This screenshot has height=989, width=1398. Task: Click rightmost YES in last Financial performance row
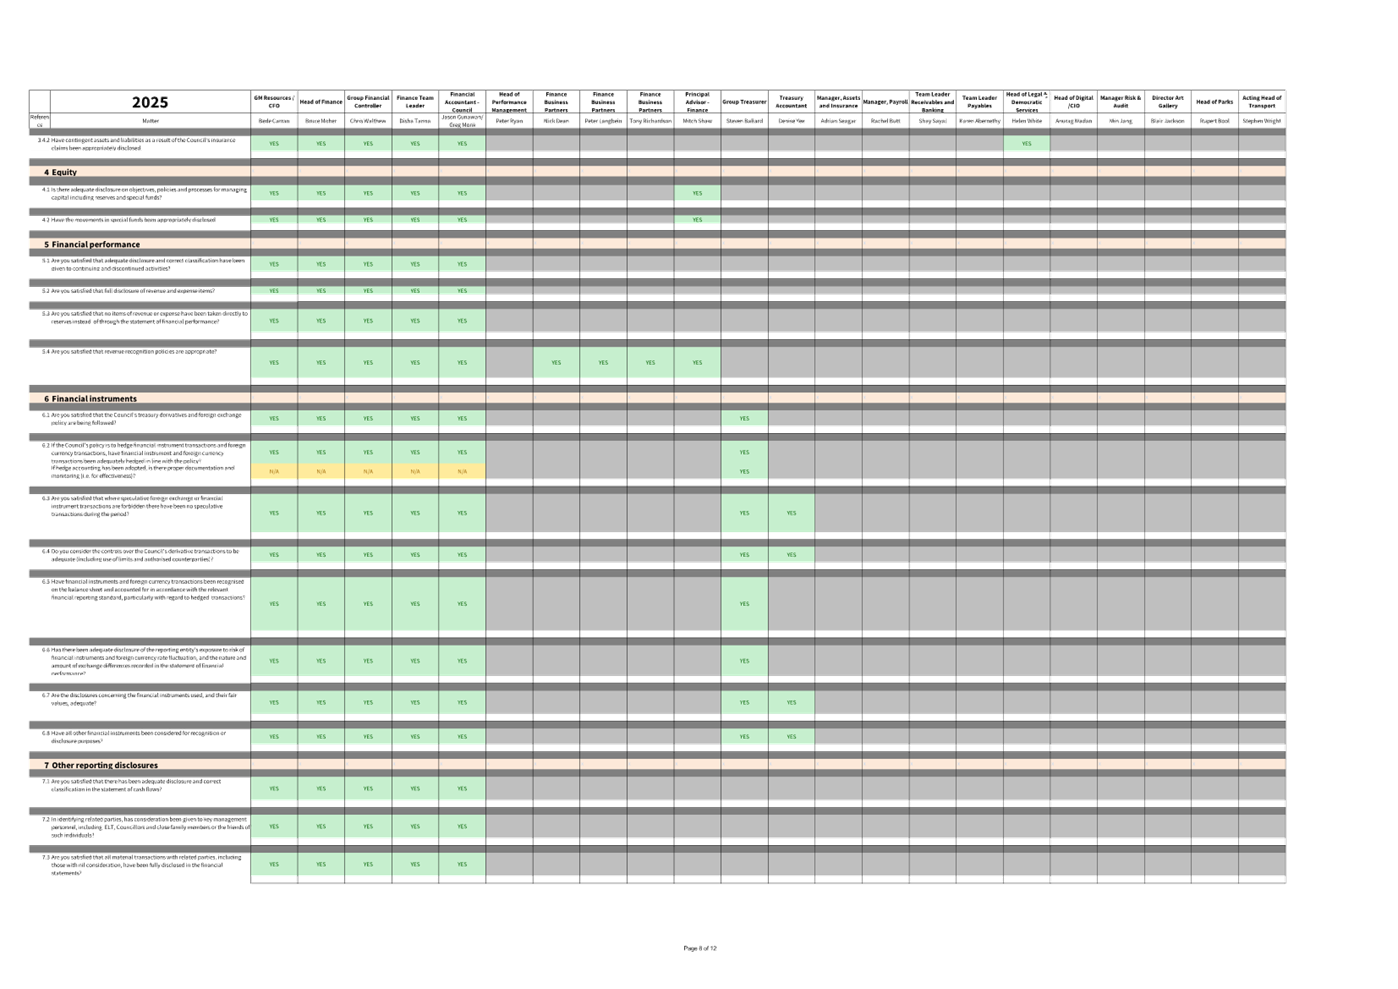[x=697, y=363]
